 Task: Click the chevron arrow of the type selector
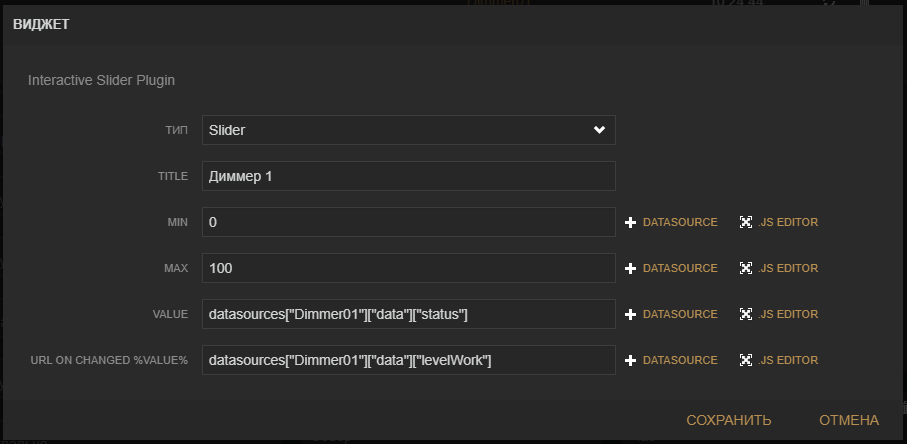599,130
